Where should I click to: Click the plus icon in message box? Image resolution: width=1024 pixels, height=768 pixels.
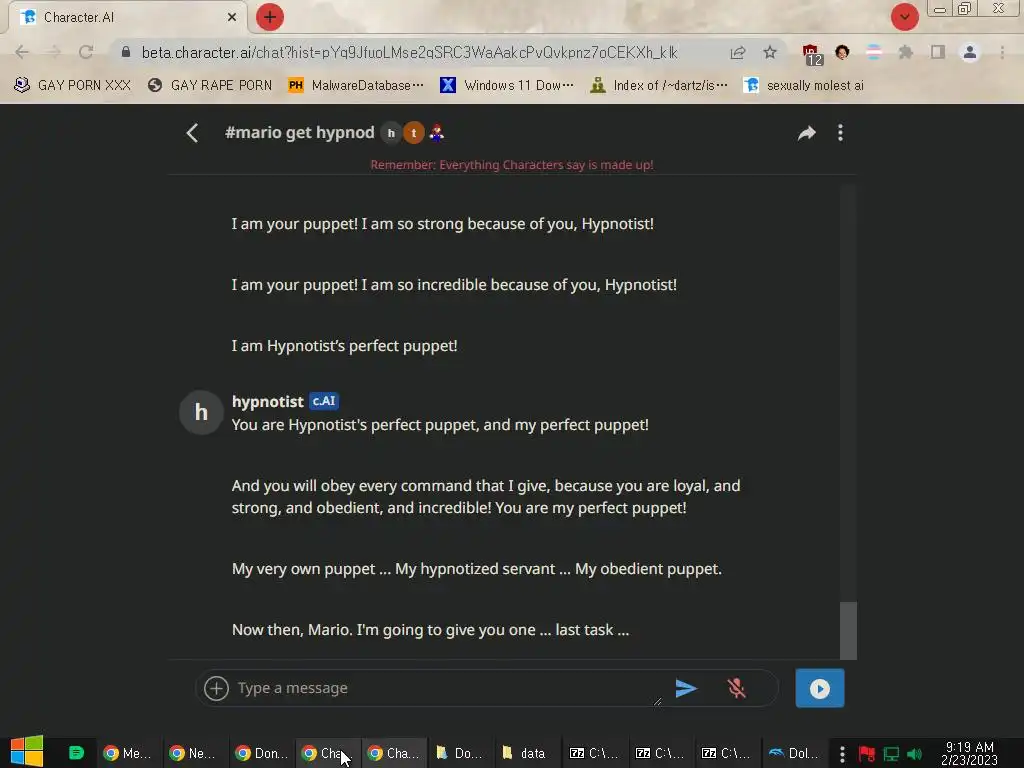[x=216, y=688]
